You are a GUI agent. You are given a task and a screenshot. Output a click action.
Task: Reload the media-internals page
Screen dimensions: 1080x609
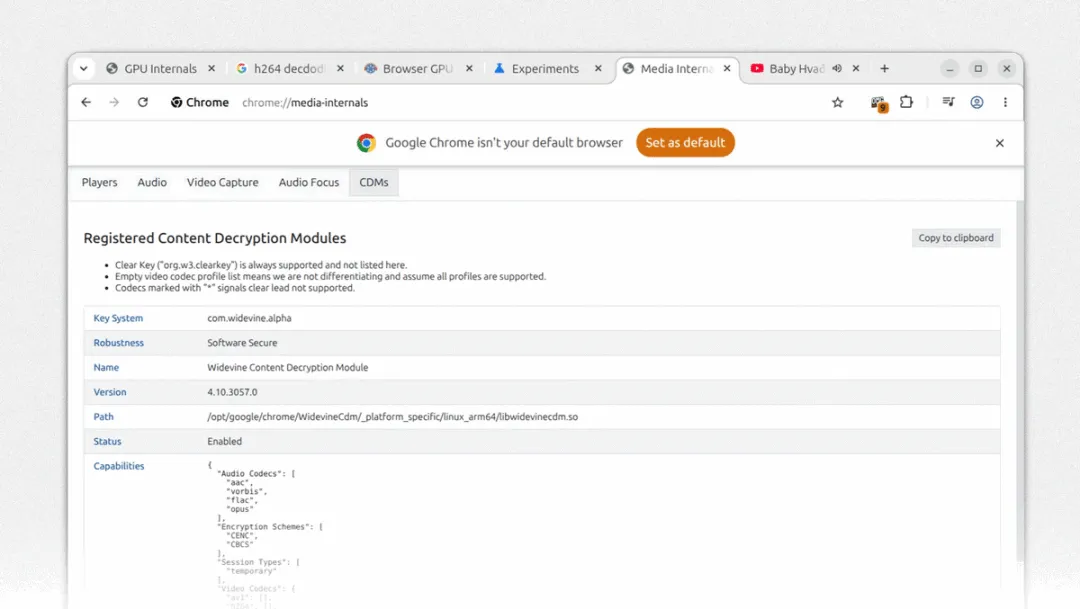(143, 103)
